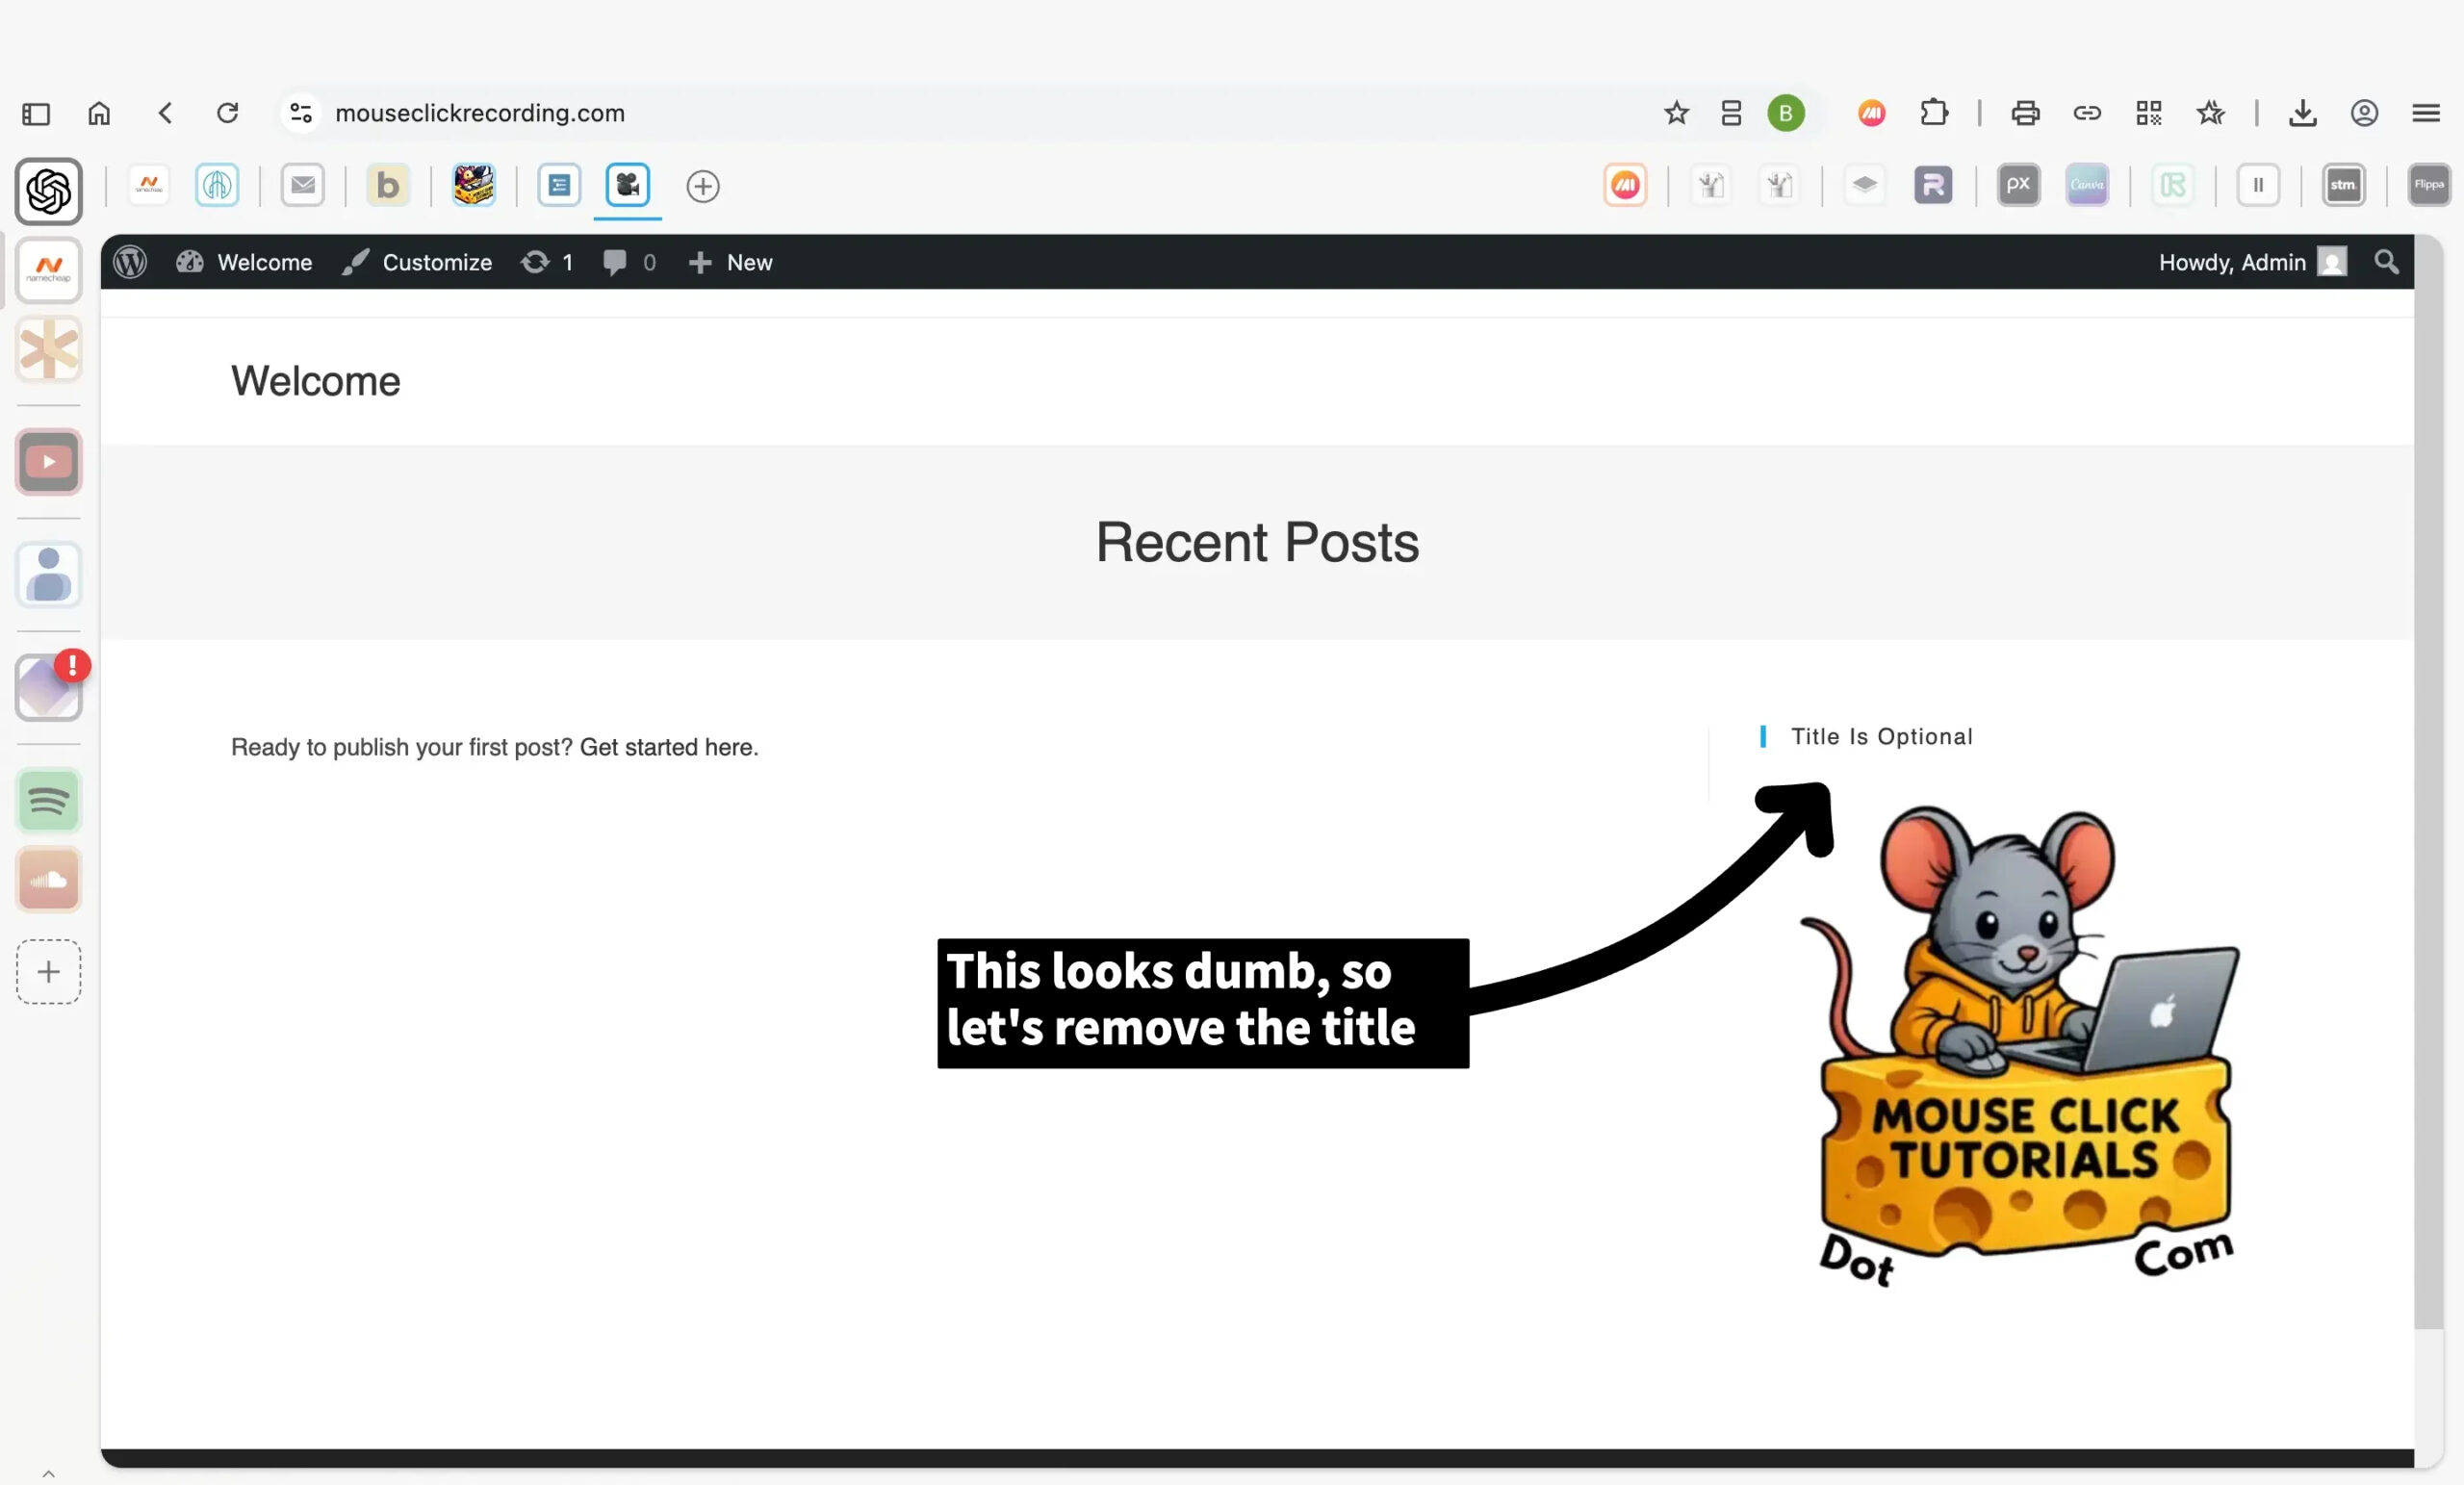This screenshot has width=2464, height=1485.
Task: Open the YouTube sidebar shortcut
Action: [x=48, y=462]
